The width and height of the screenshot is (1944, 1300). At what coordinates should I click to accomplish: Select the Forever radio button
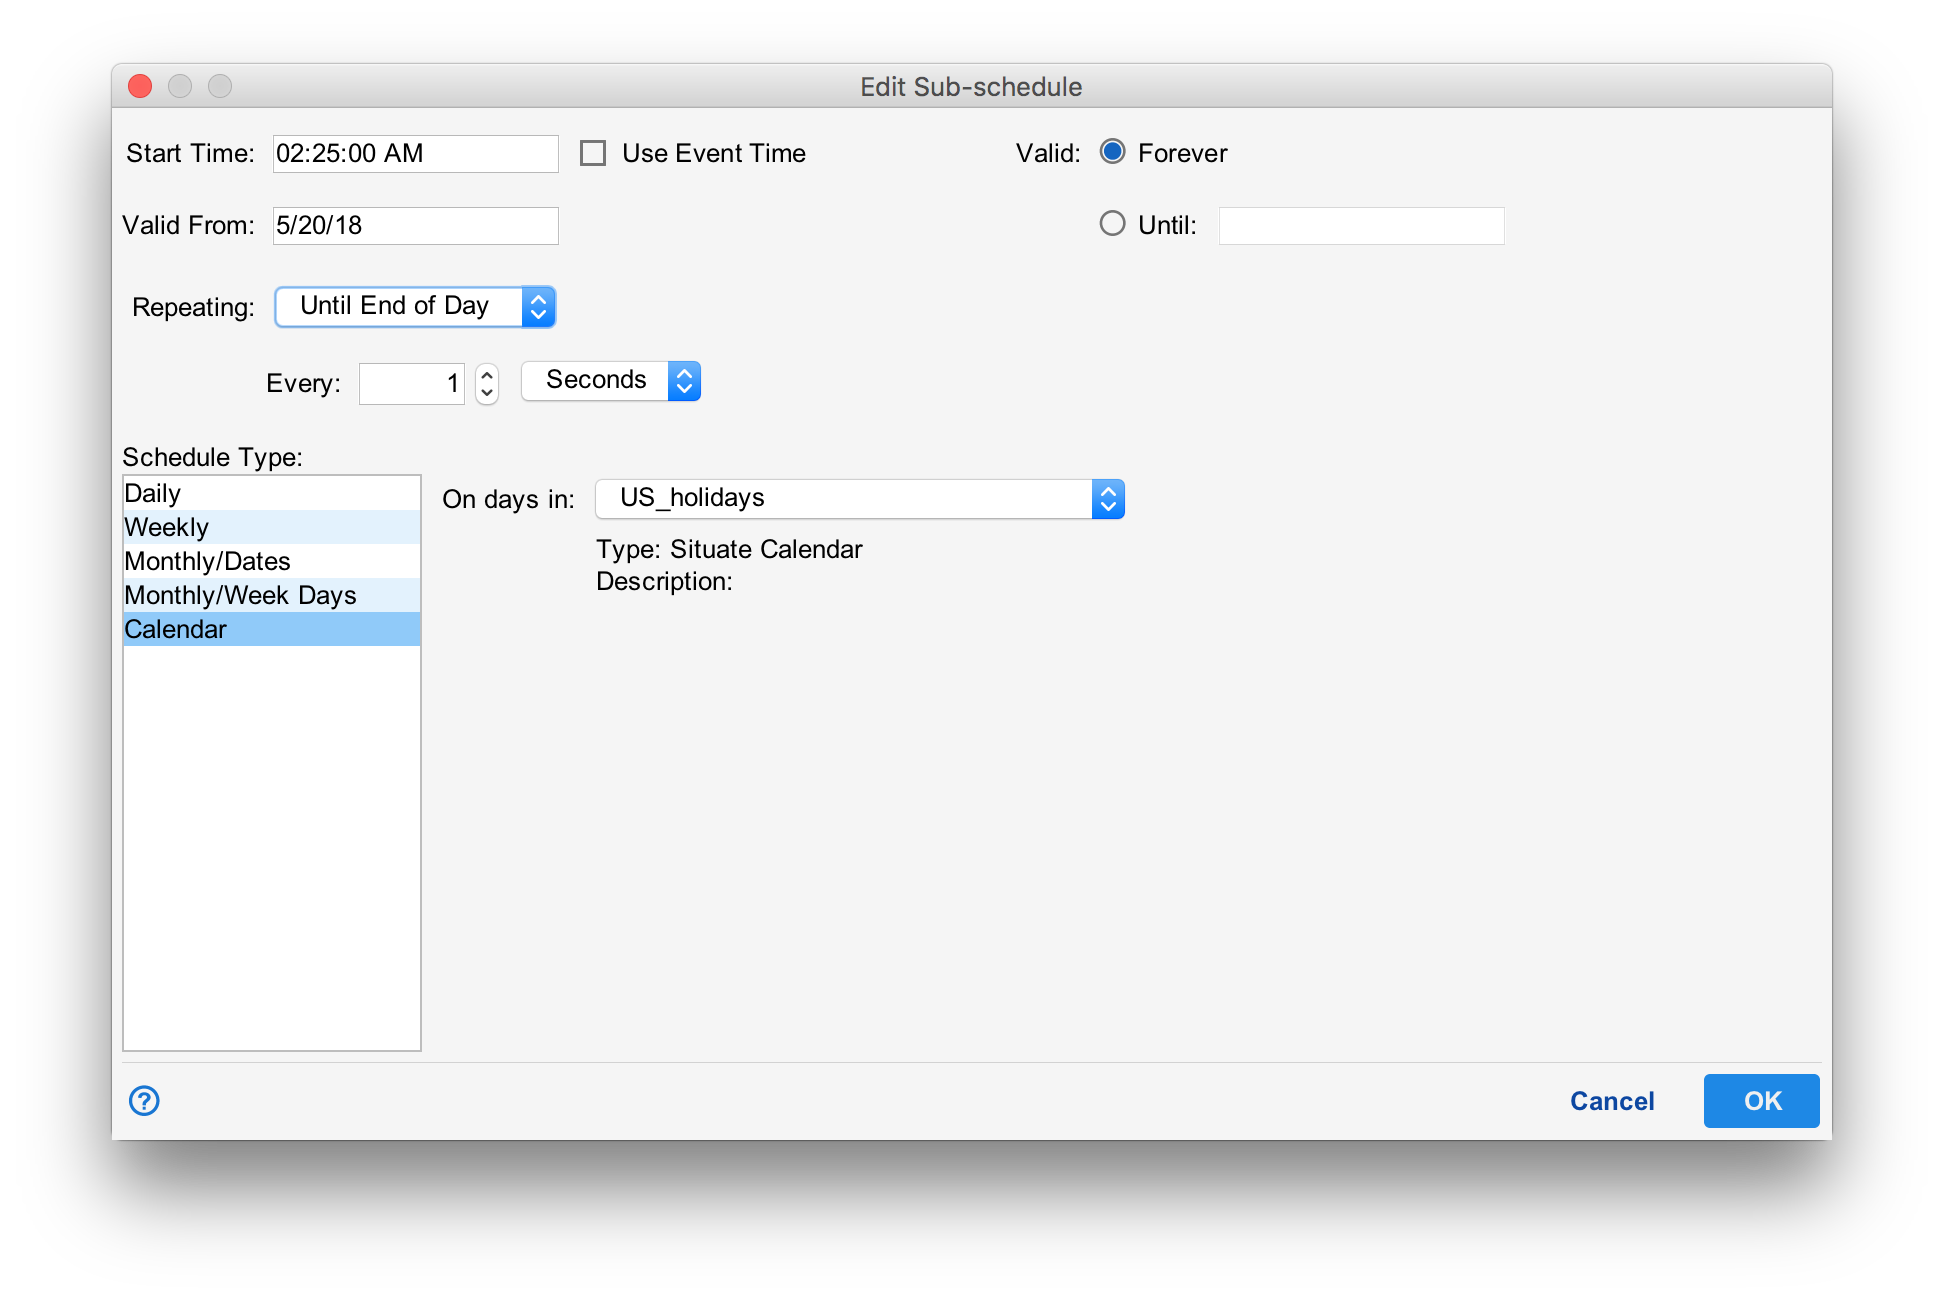pyautogui.click(x=1112, y=152)
